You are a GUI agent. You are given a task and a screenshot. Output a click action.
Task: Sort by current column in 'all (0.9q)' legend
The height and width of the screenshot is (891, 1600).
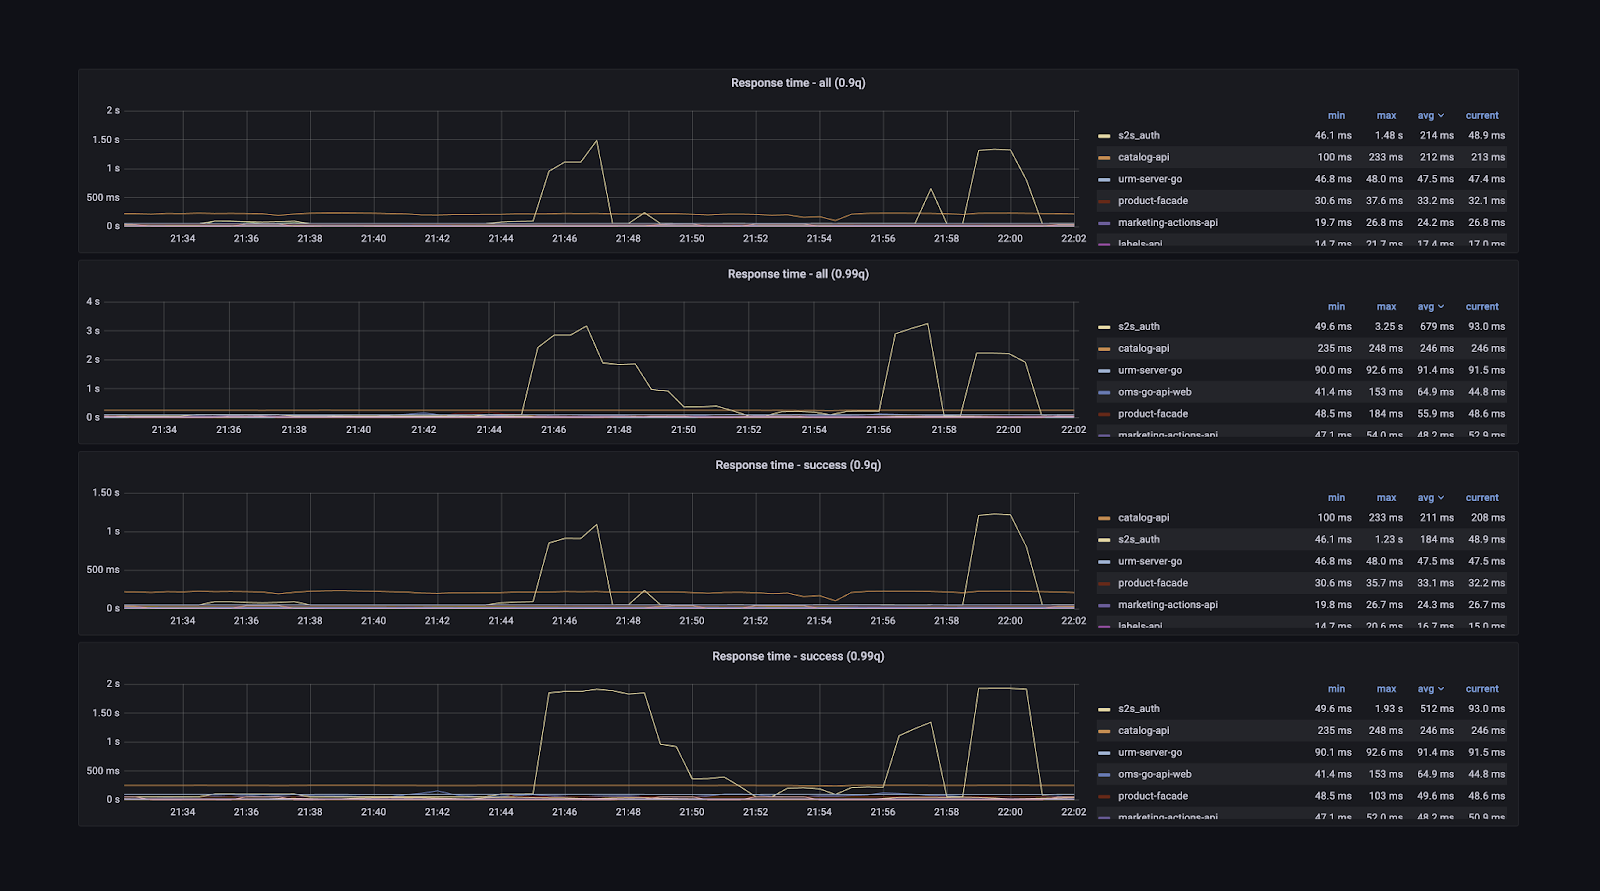tap(1482, 116)
